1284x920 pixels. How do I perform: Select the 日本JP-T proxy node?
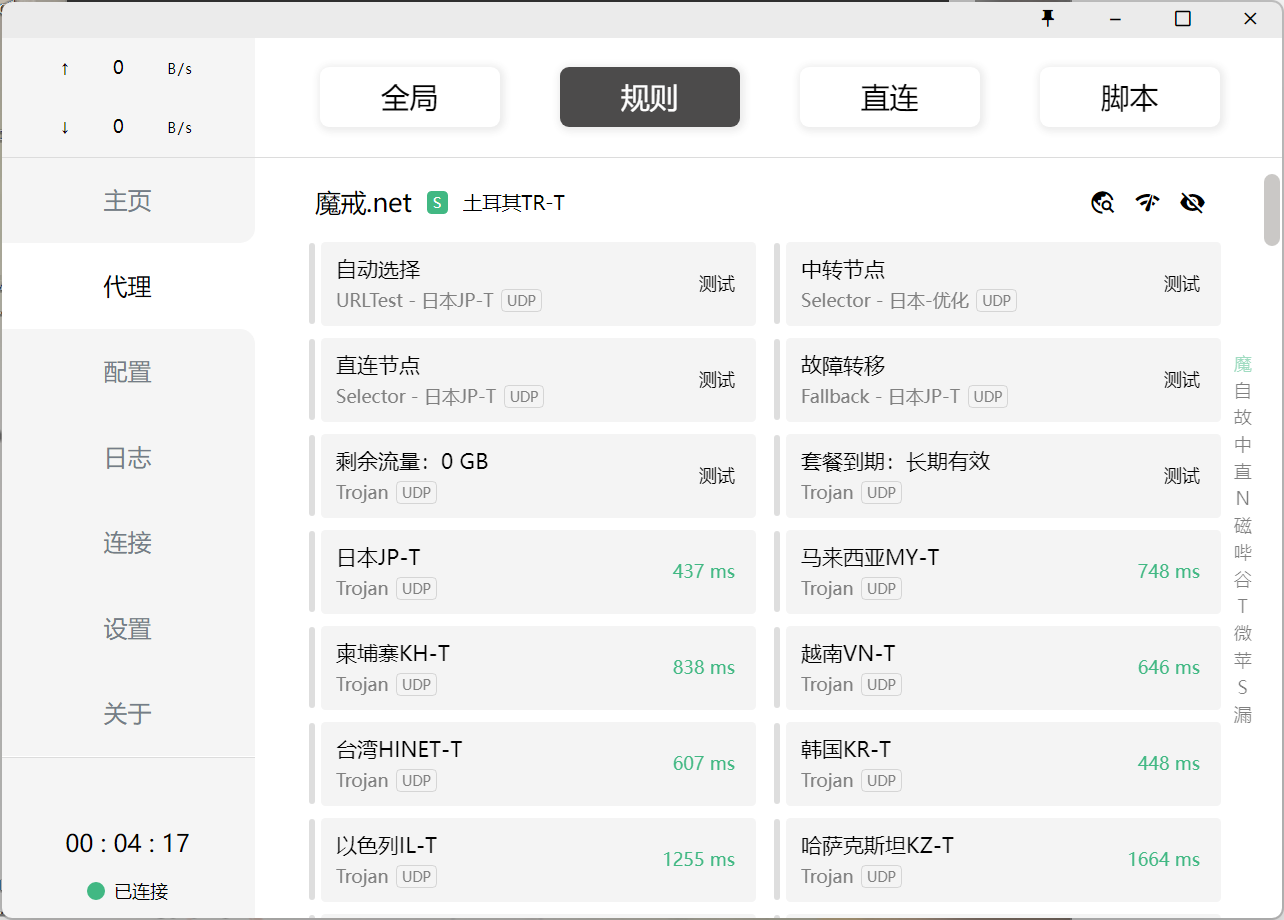click(x=538, y=572)
